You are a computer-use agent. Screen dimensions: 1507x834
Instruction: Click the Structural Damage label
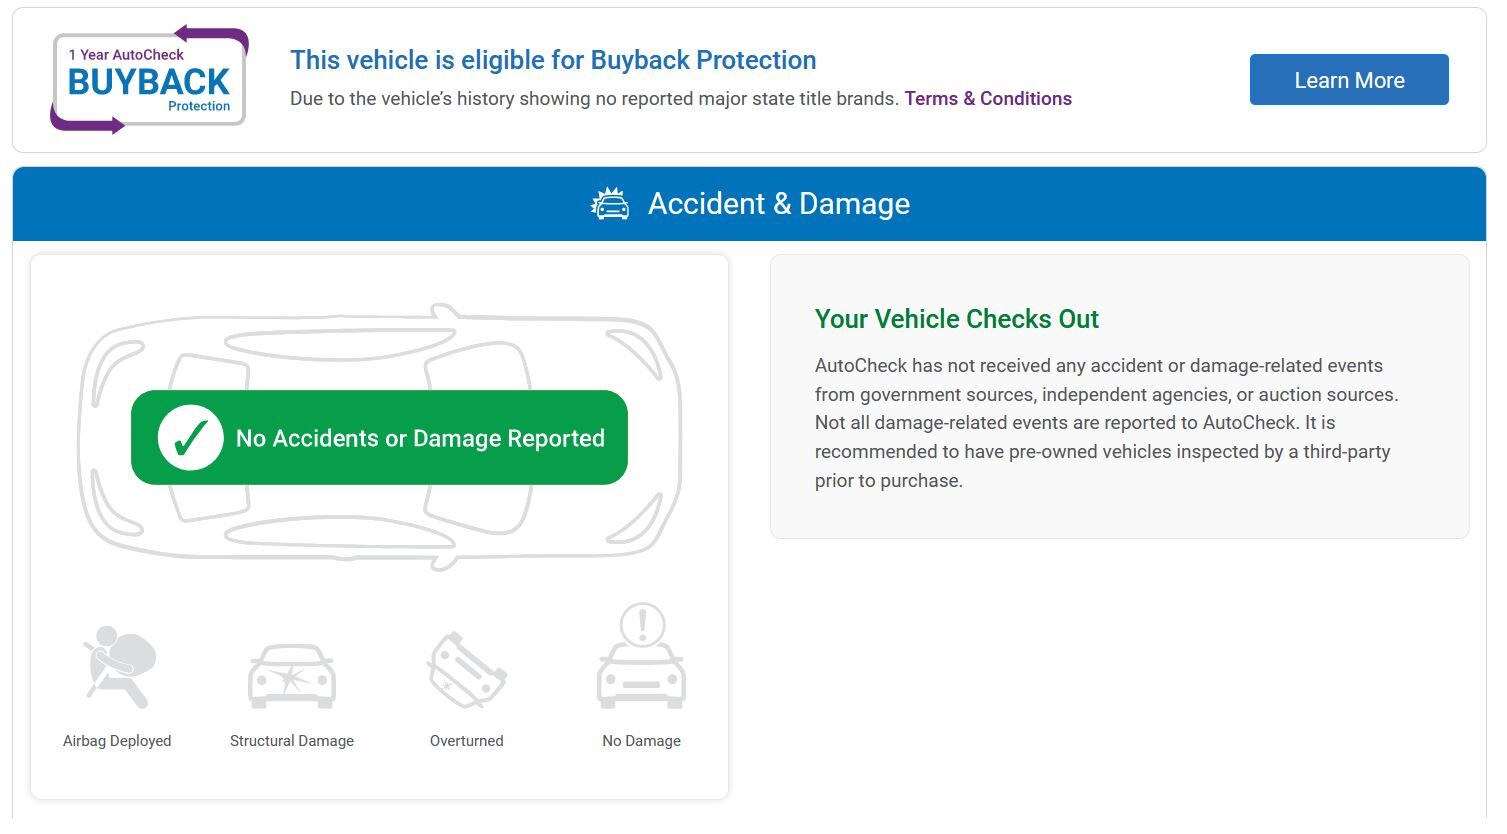pos(292,741)
